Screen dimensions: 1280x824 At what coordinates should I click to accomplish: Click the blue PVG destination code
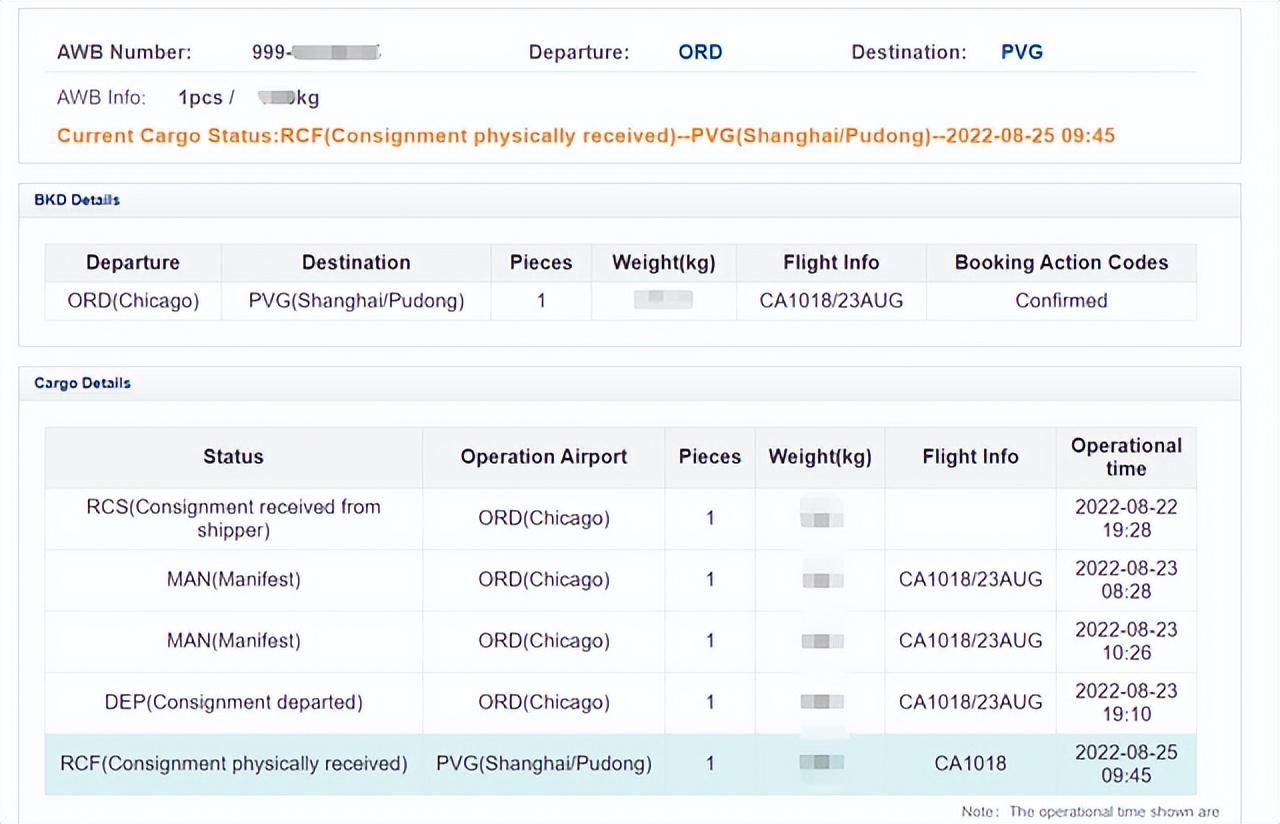coord(1022,52)
